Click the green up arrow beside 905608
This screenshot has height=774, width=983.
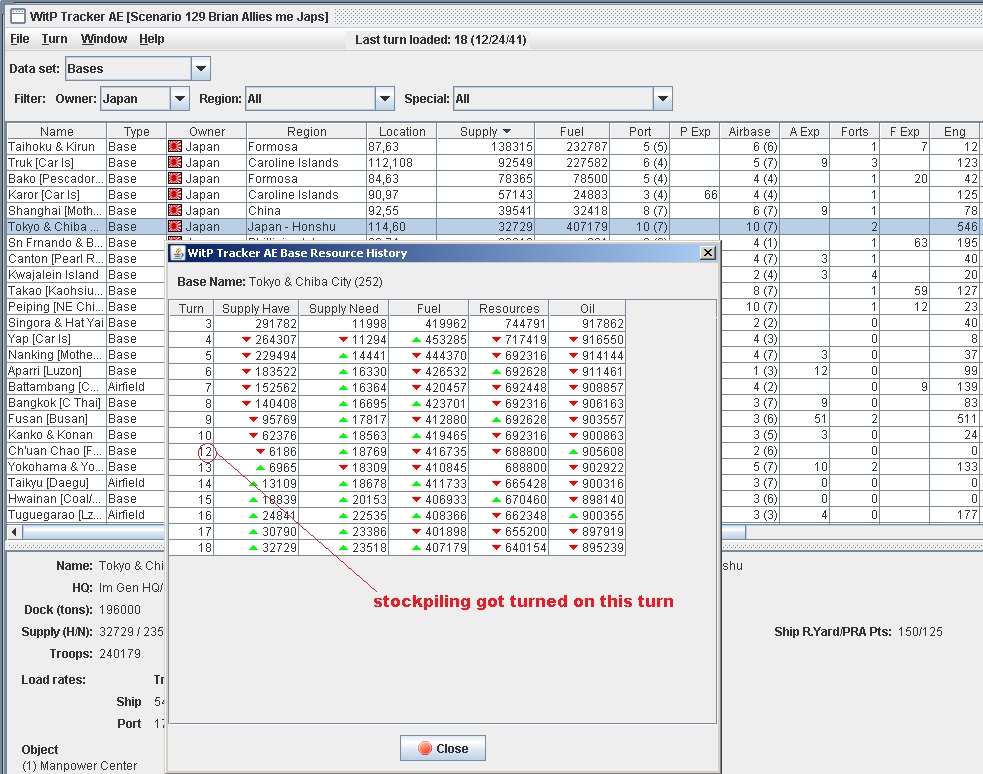[x=573, y=451]
